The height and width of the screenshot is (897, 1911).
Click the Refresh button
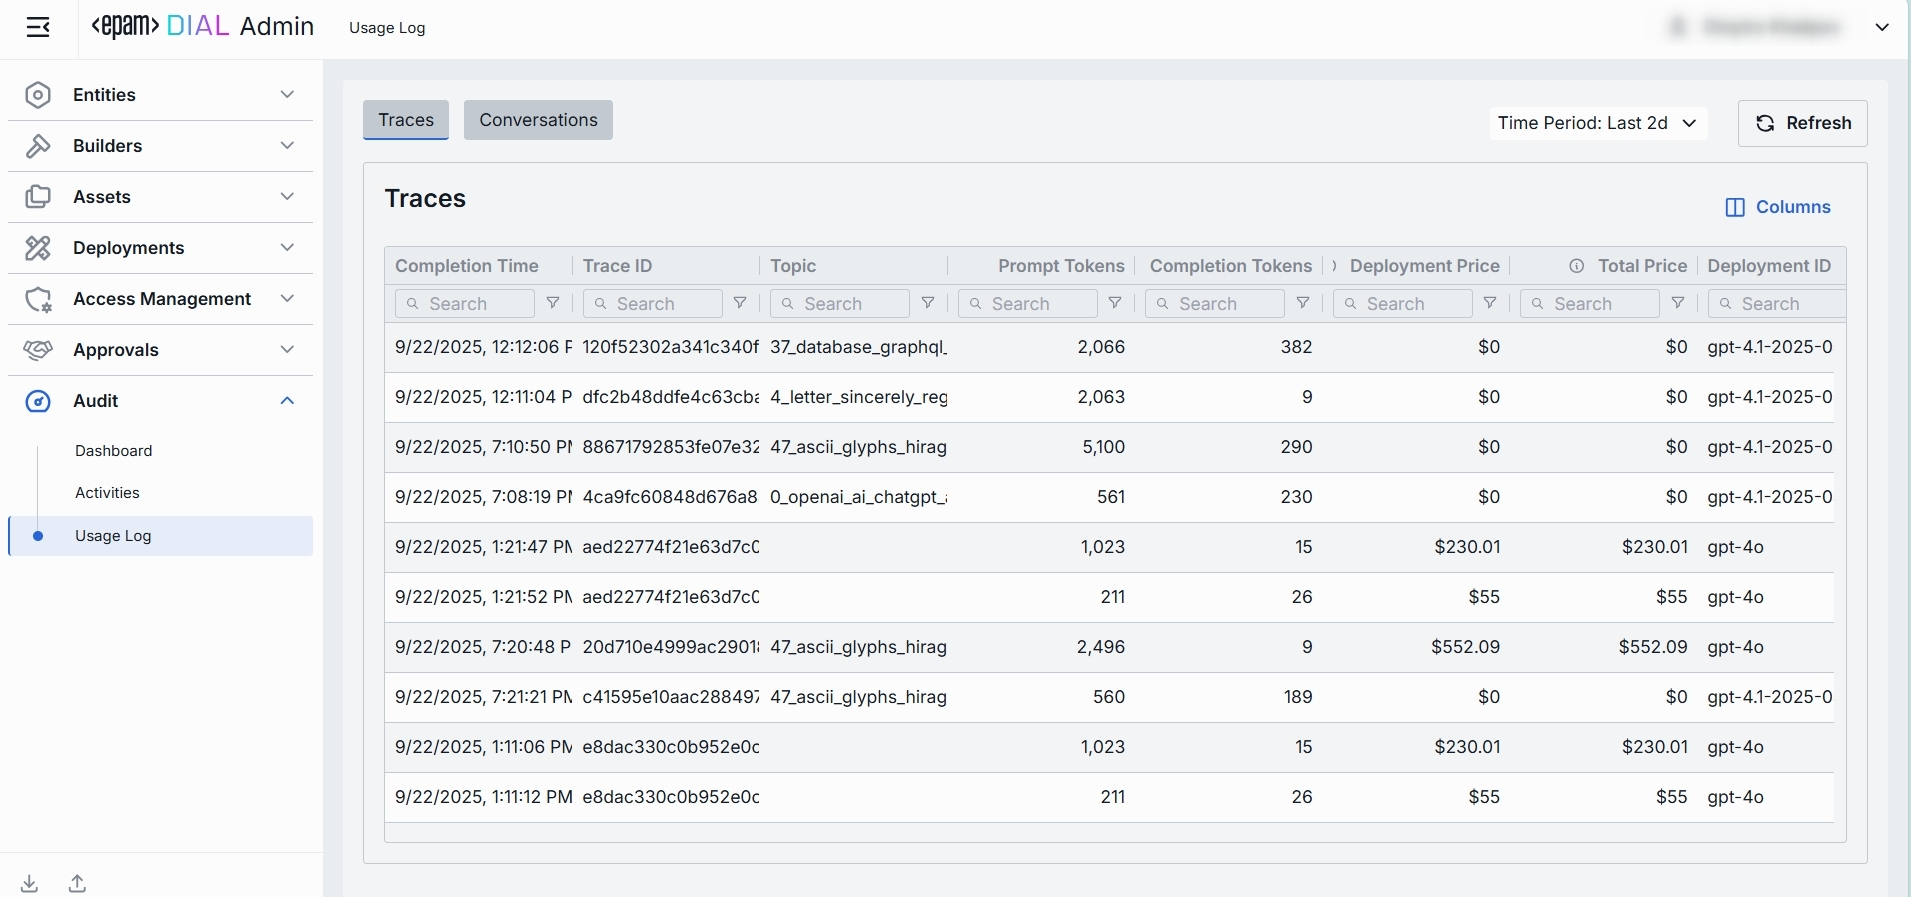click(1803, 123)
